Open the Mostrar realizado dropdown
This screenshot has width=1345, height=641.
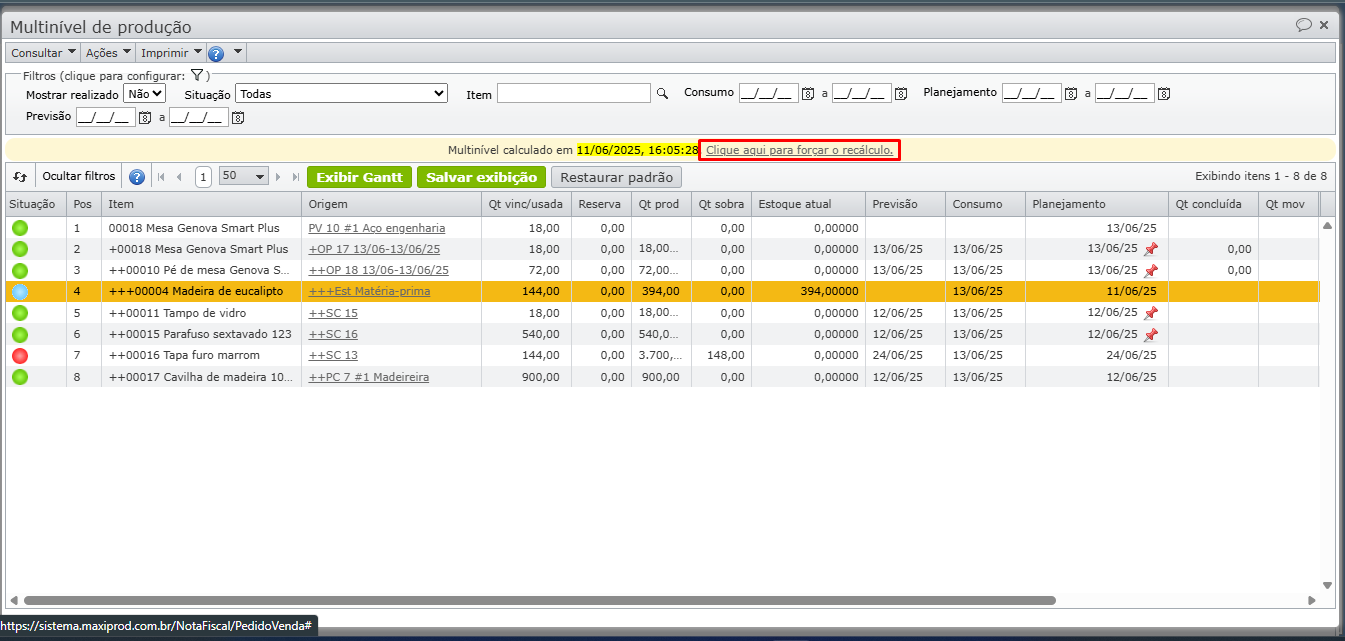(144, 94)
